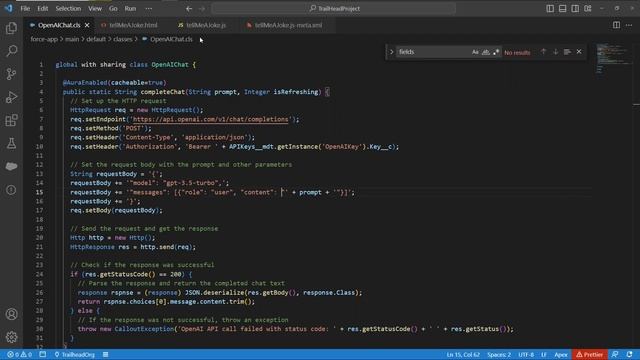This screenshot has width=640, height=360.
Task: Click the terminal icon left of TrailheadOrg
Action: pos(43,355)
